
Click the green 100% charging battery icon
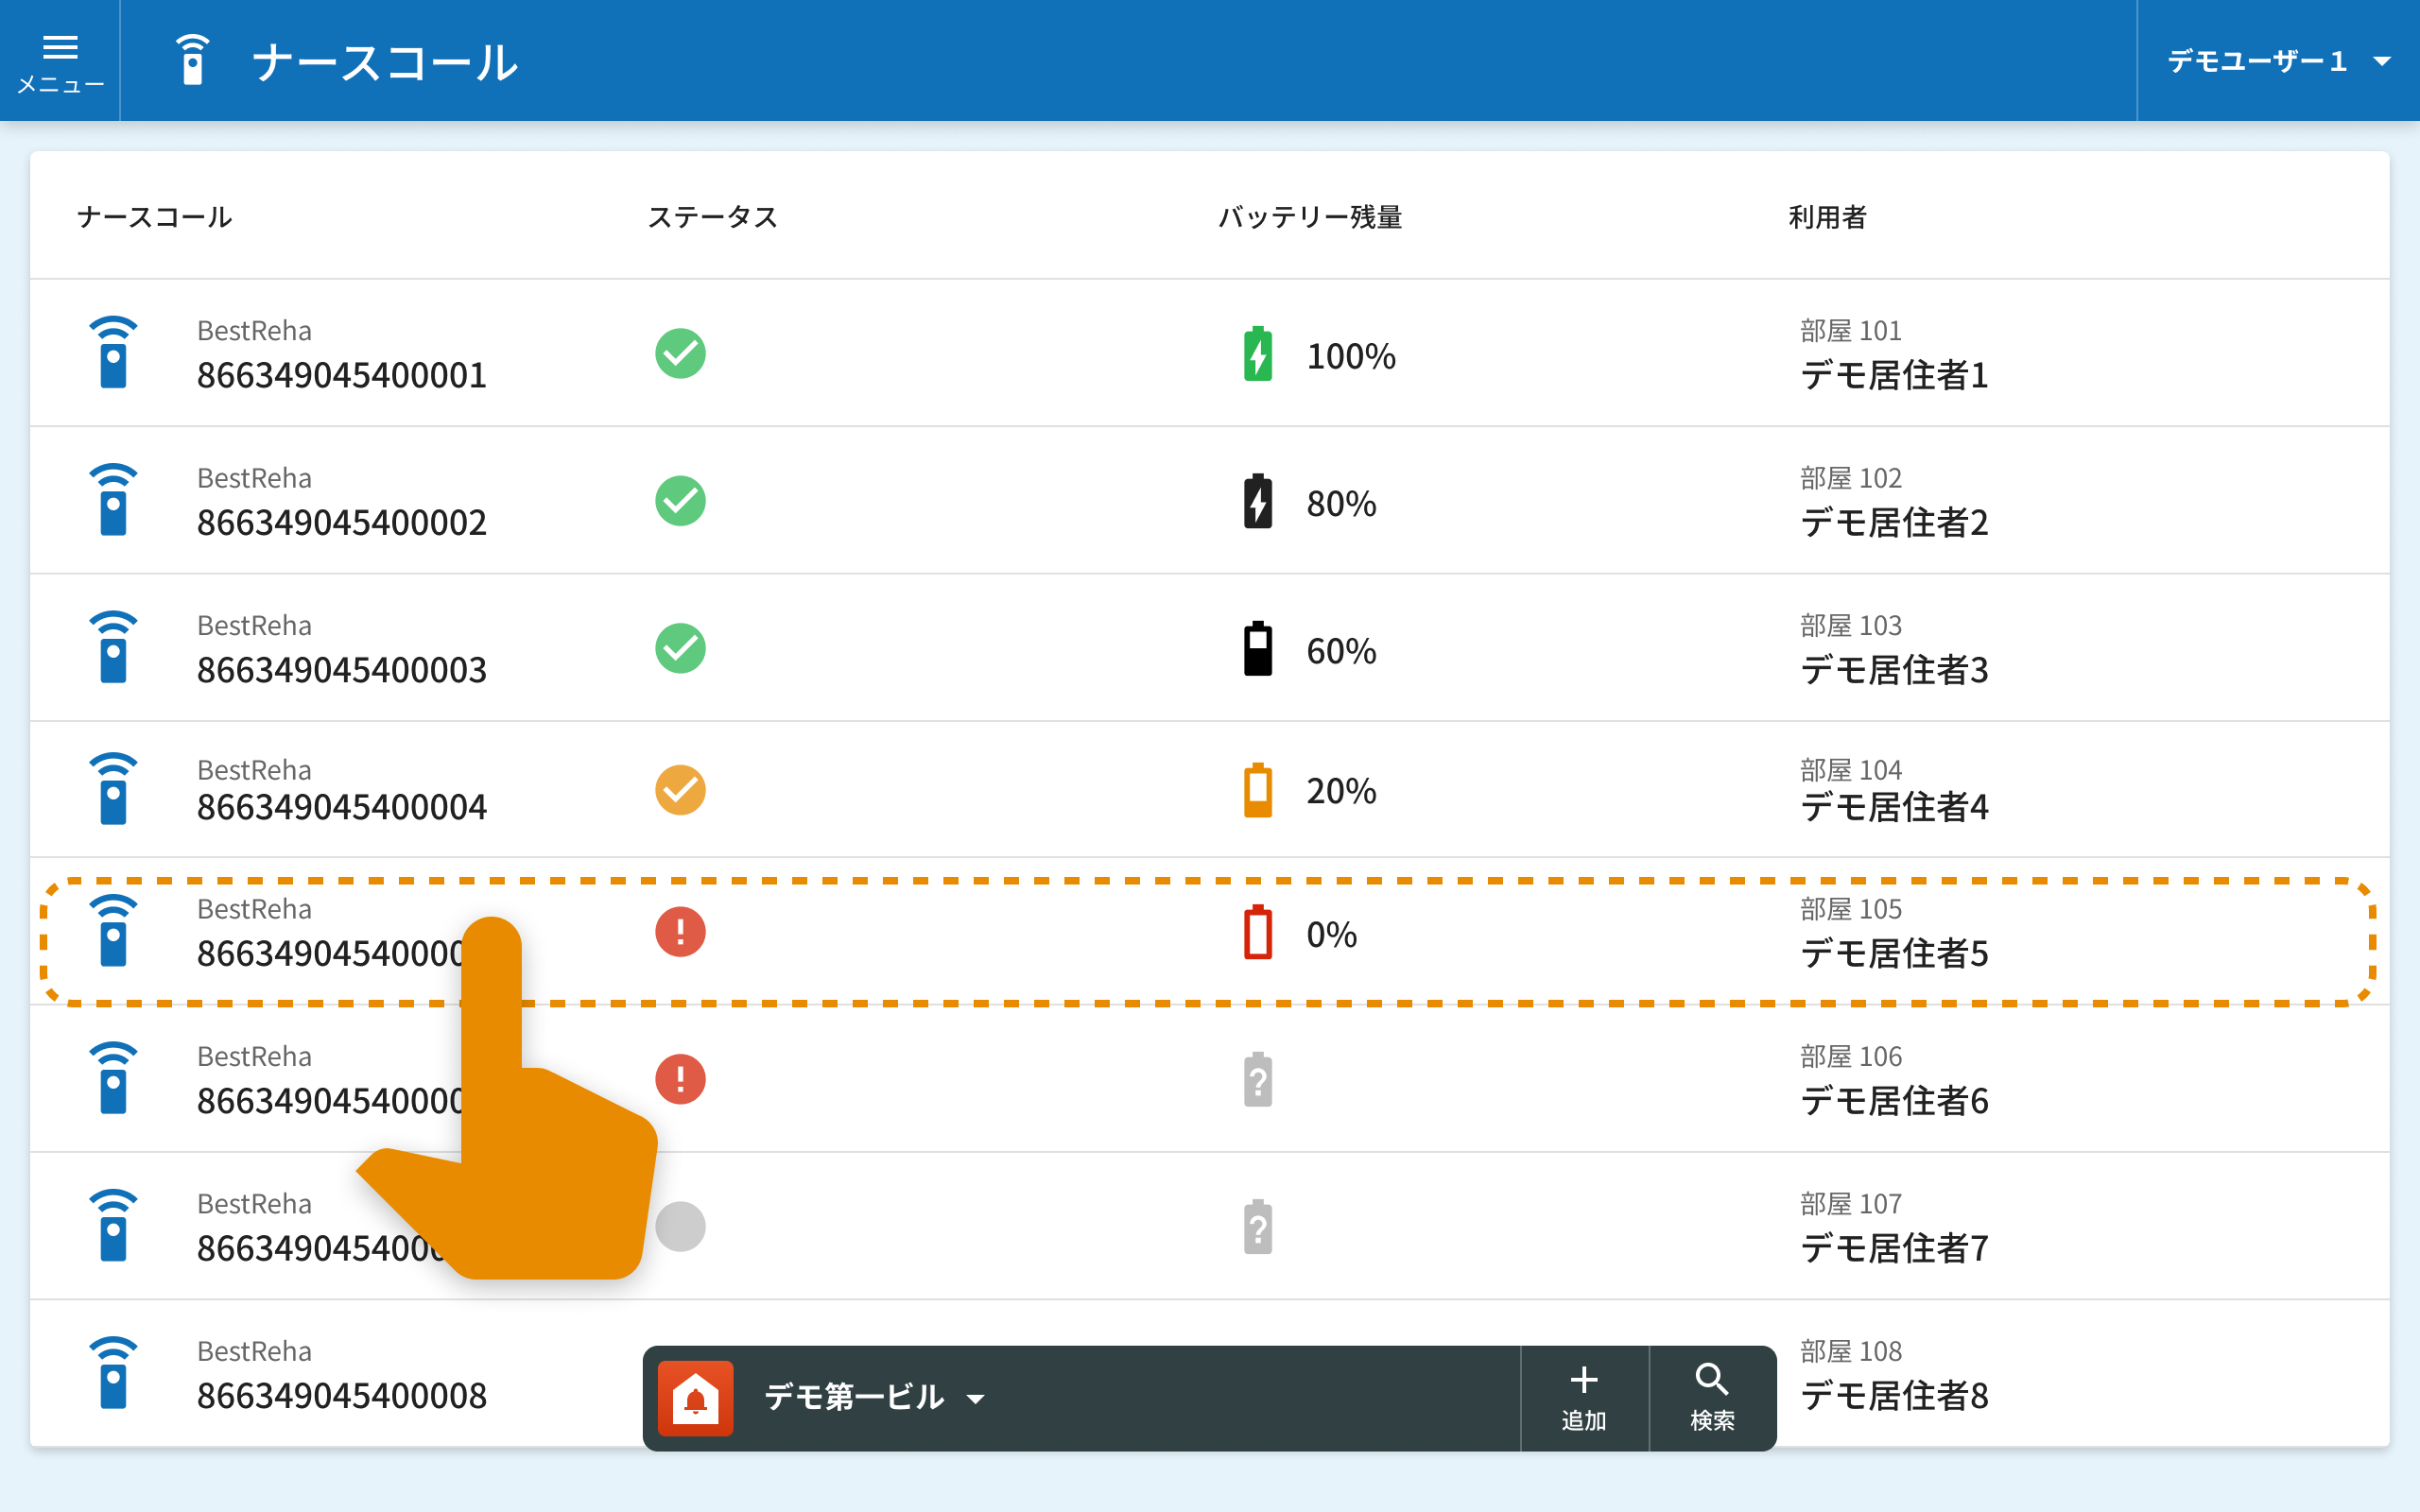[1257, 354]
